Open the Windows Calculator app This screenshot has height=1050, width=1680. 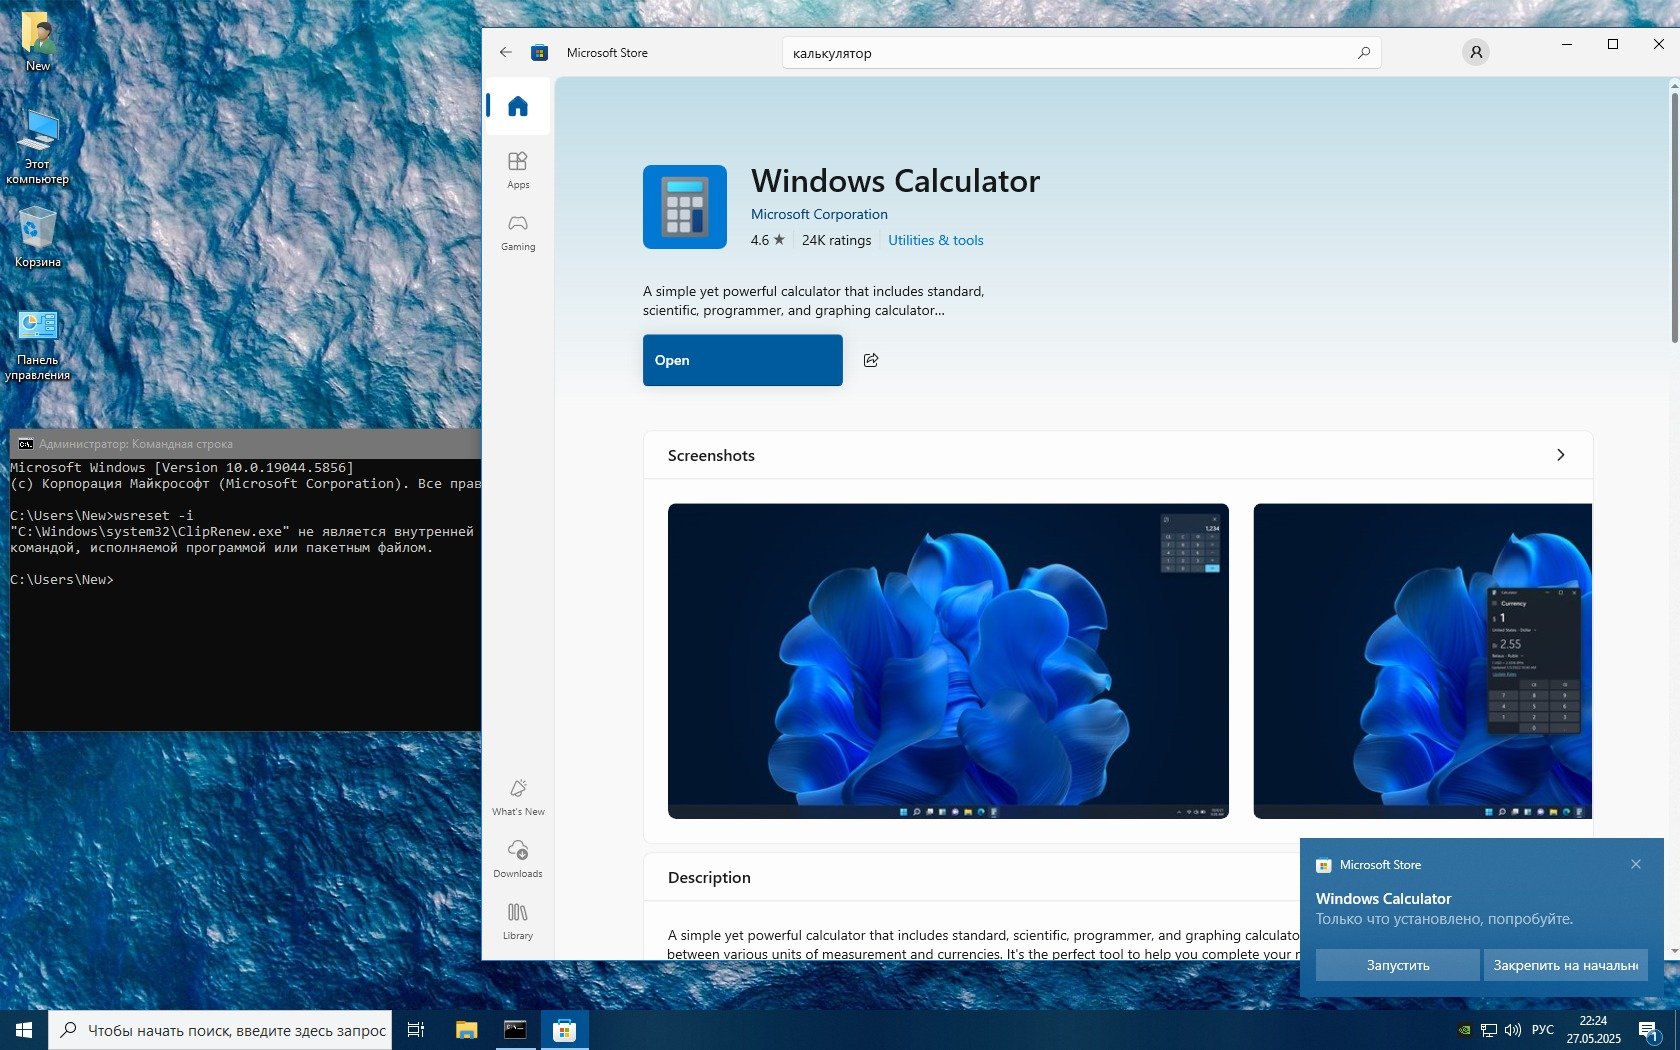click(x=742, y=360)
